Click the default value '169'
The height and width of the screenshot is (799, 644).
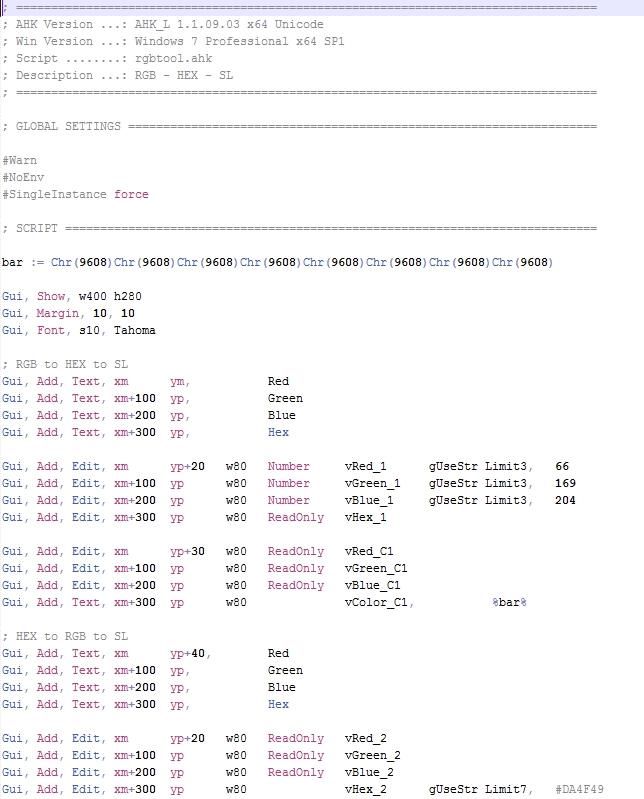click(x=566, y=483)
